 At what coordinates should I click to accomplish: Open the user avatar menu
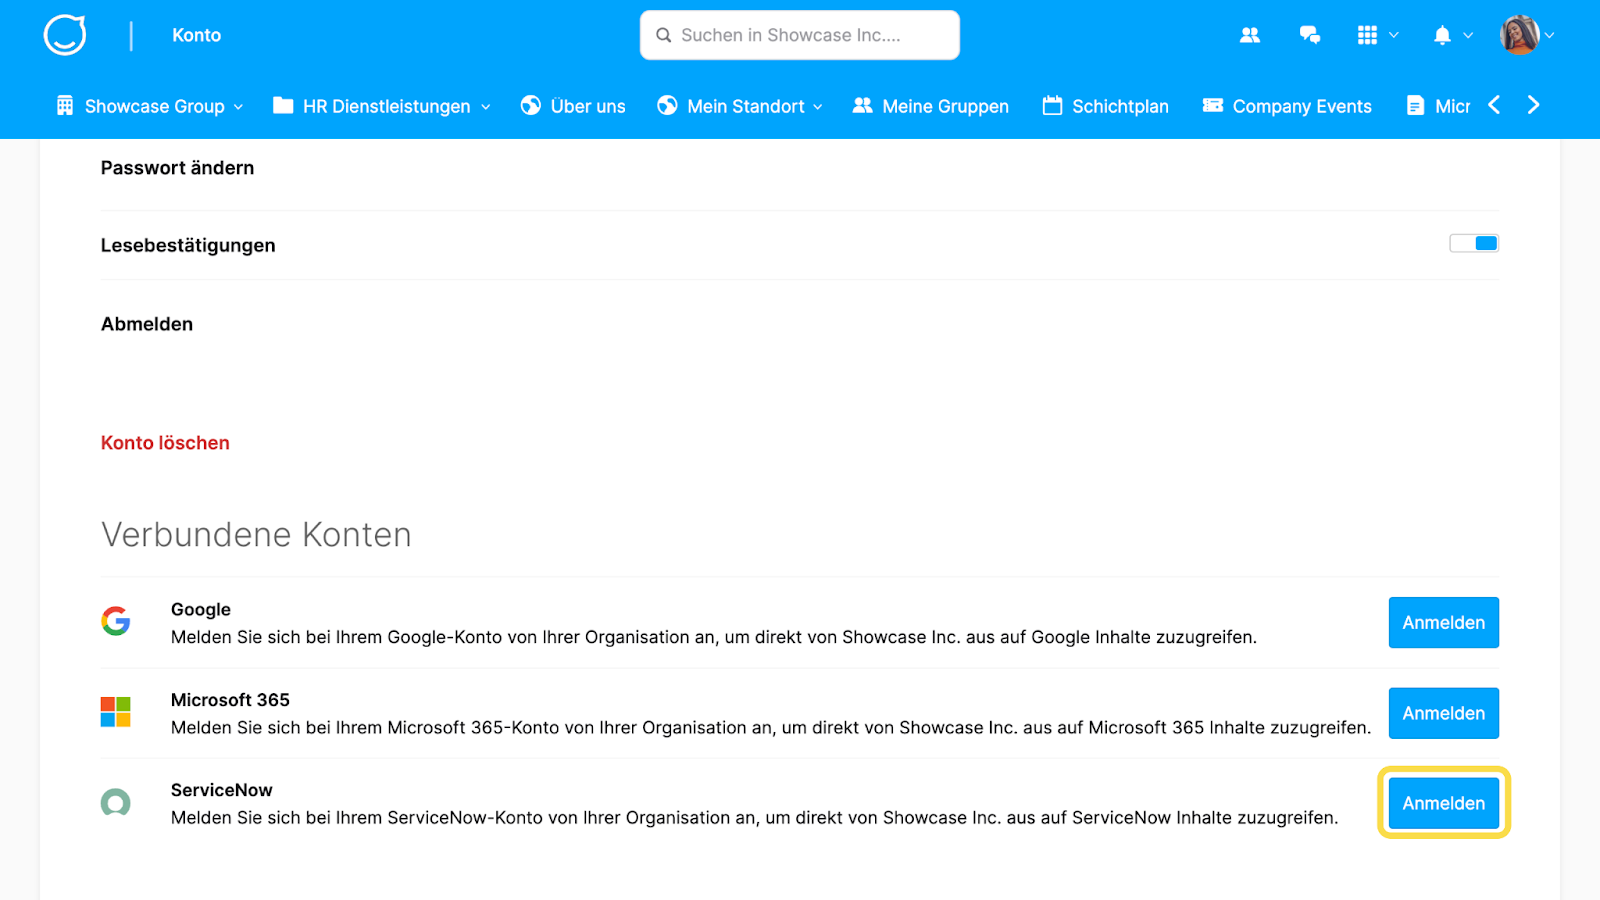pyautogui.click(x=1519, y=35)
